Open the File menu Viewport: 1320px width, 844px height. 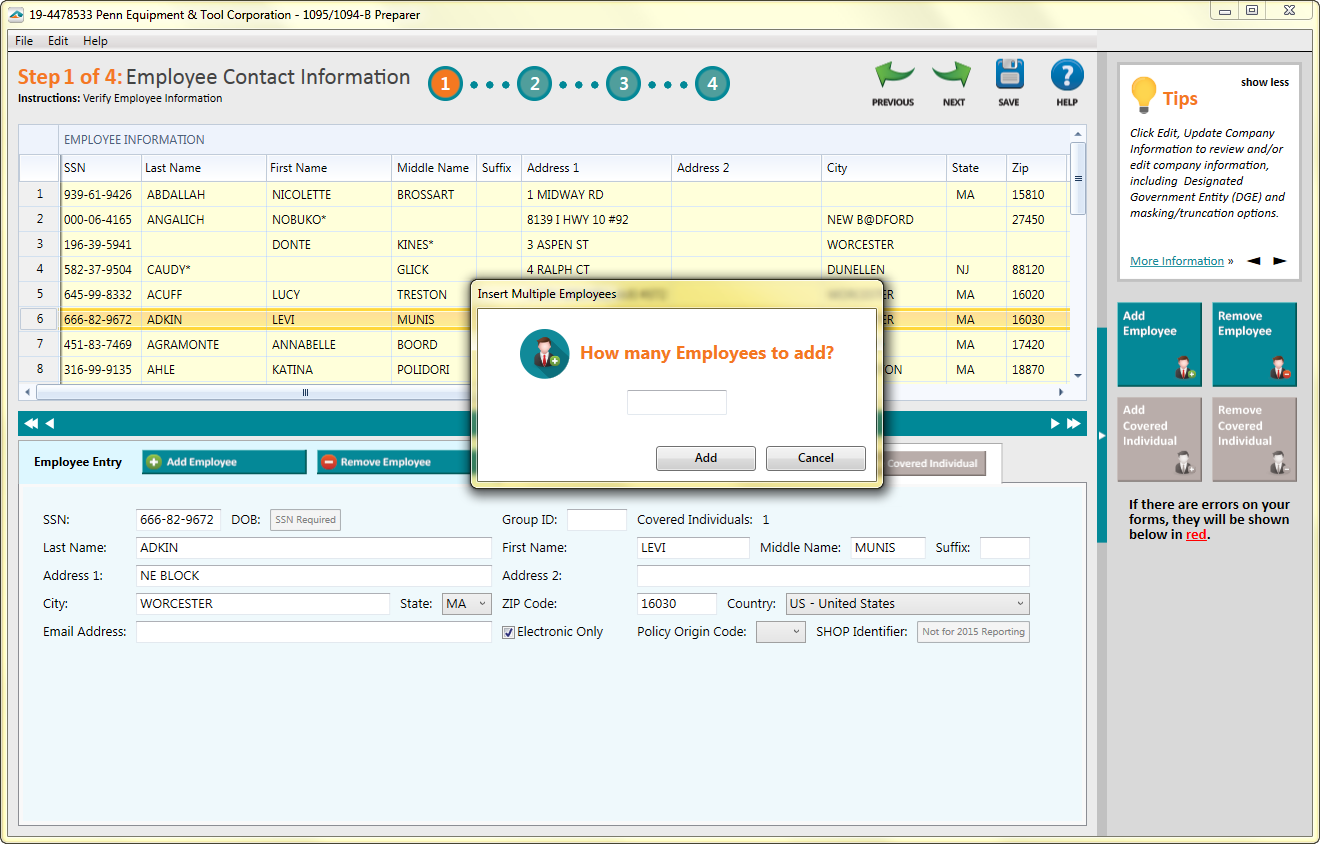click(24, 41)
